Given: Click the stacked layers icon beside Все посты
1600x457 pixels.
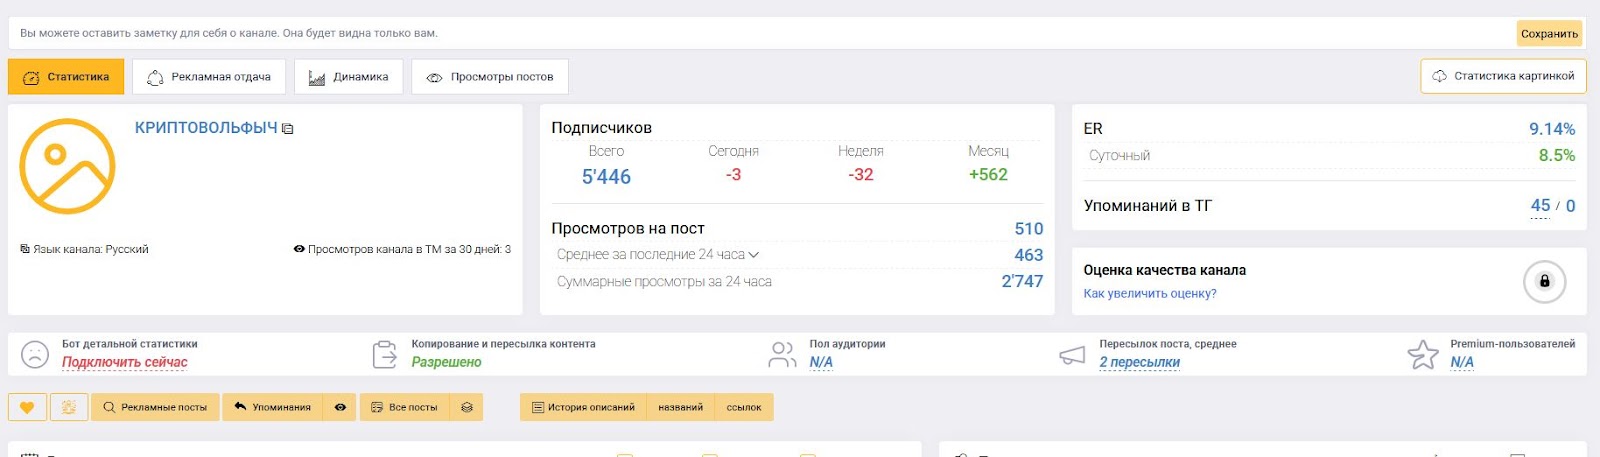Looking at the screenshot, I should pos(466,407).
